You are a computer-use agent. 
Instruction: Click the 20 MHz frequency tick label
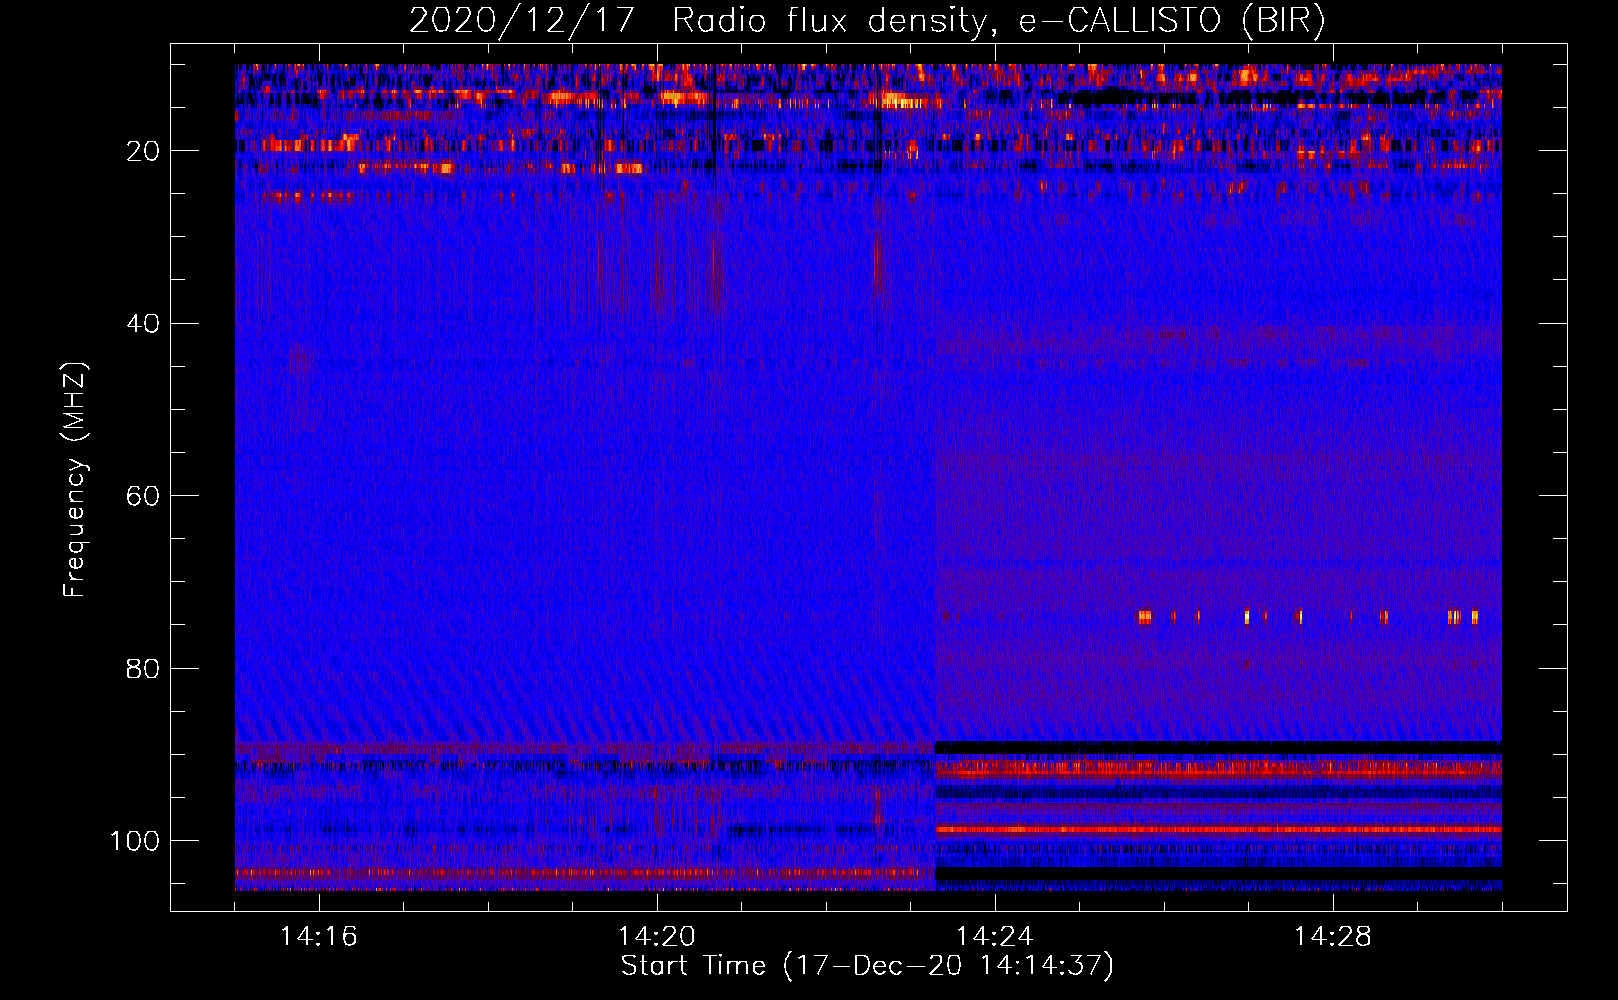click(x=143, y=151)
